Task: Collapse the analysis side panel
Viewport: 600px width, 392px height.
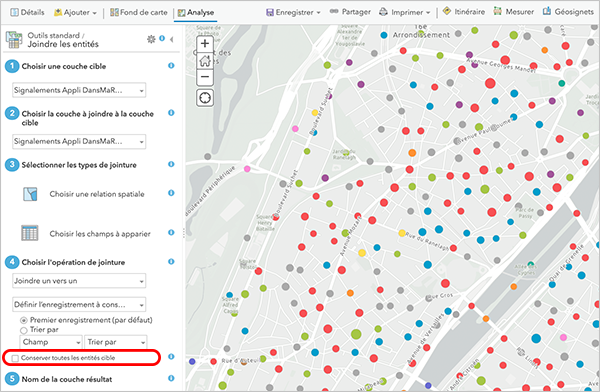Action: (171, 39)
